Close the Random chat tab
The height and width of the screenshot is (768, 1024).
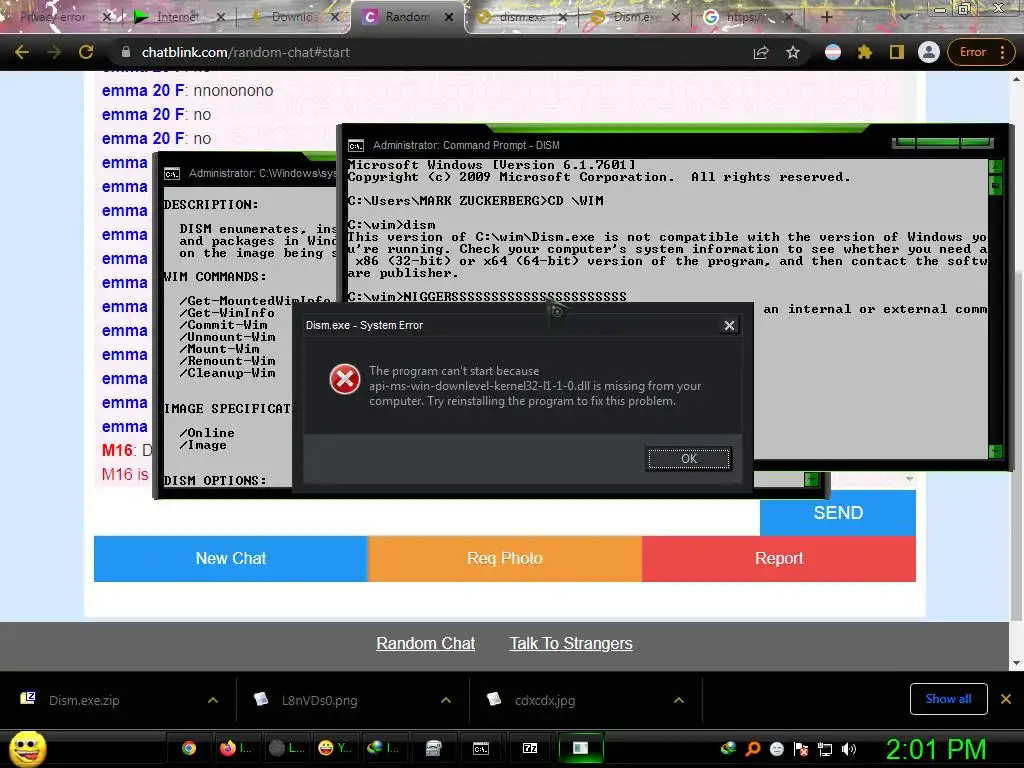[x=449, y=18]
